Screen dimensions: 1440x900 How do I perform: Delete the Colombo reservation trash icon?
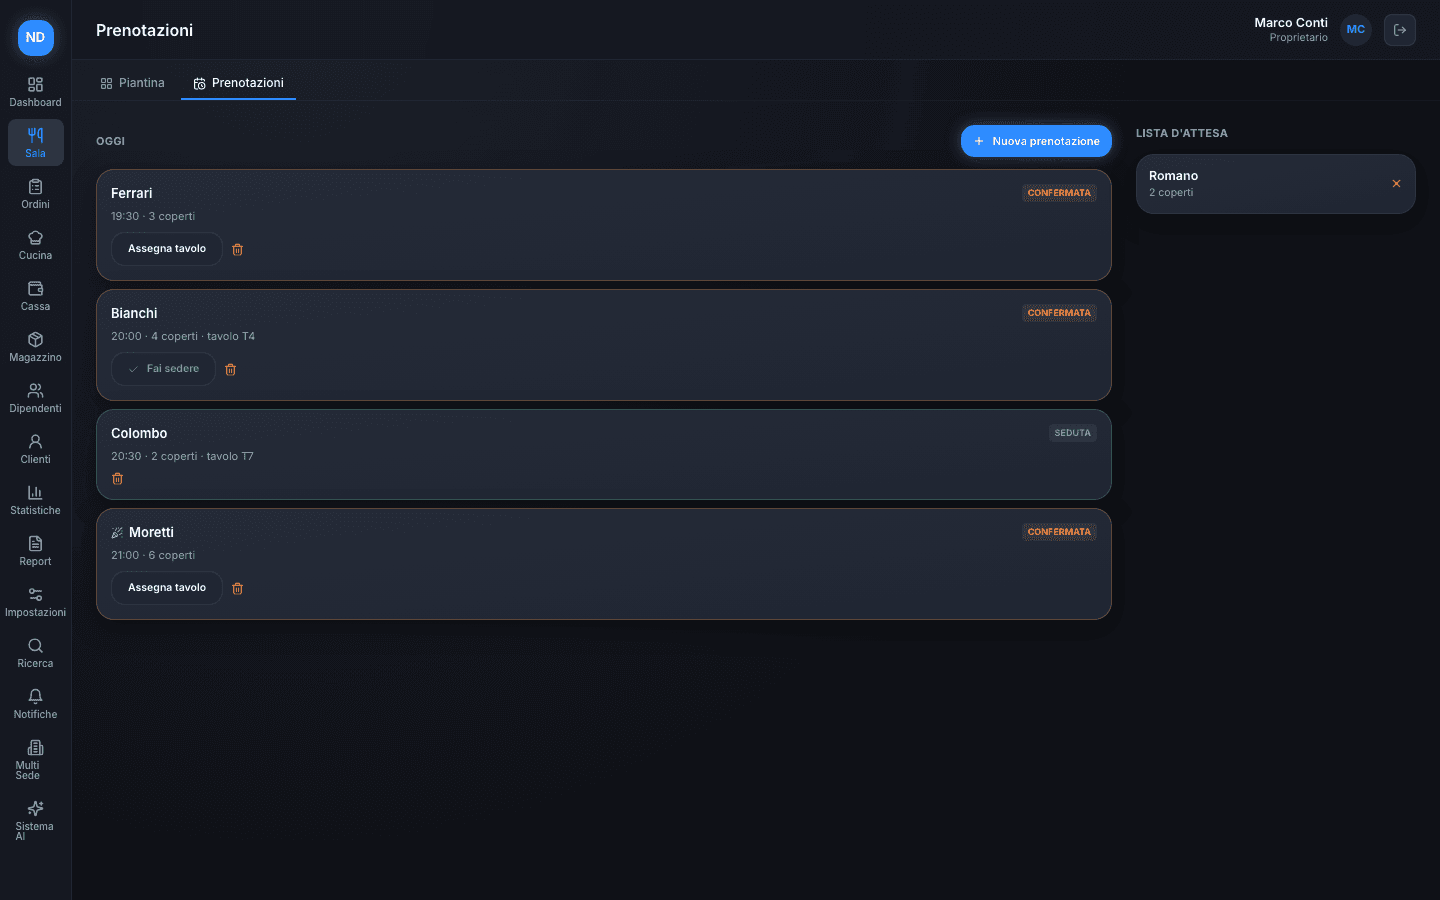(117, 479)
